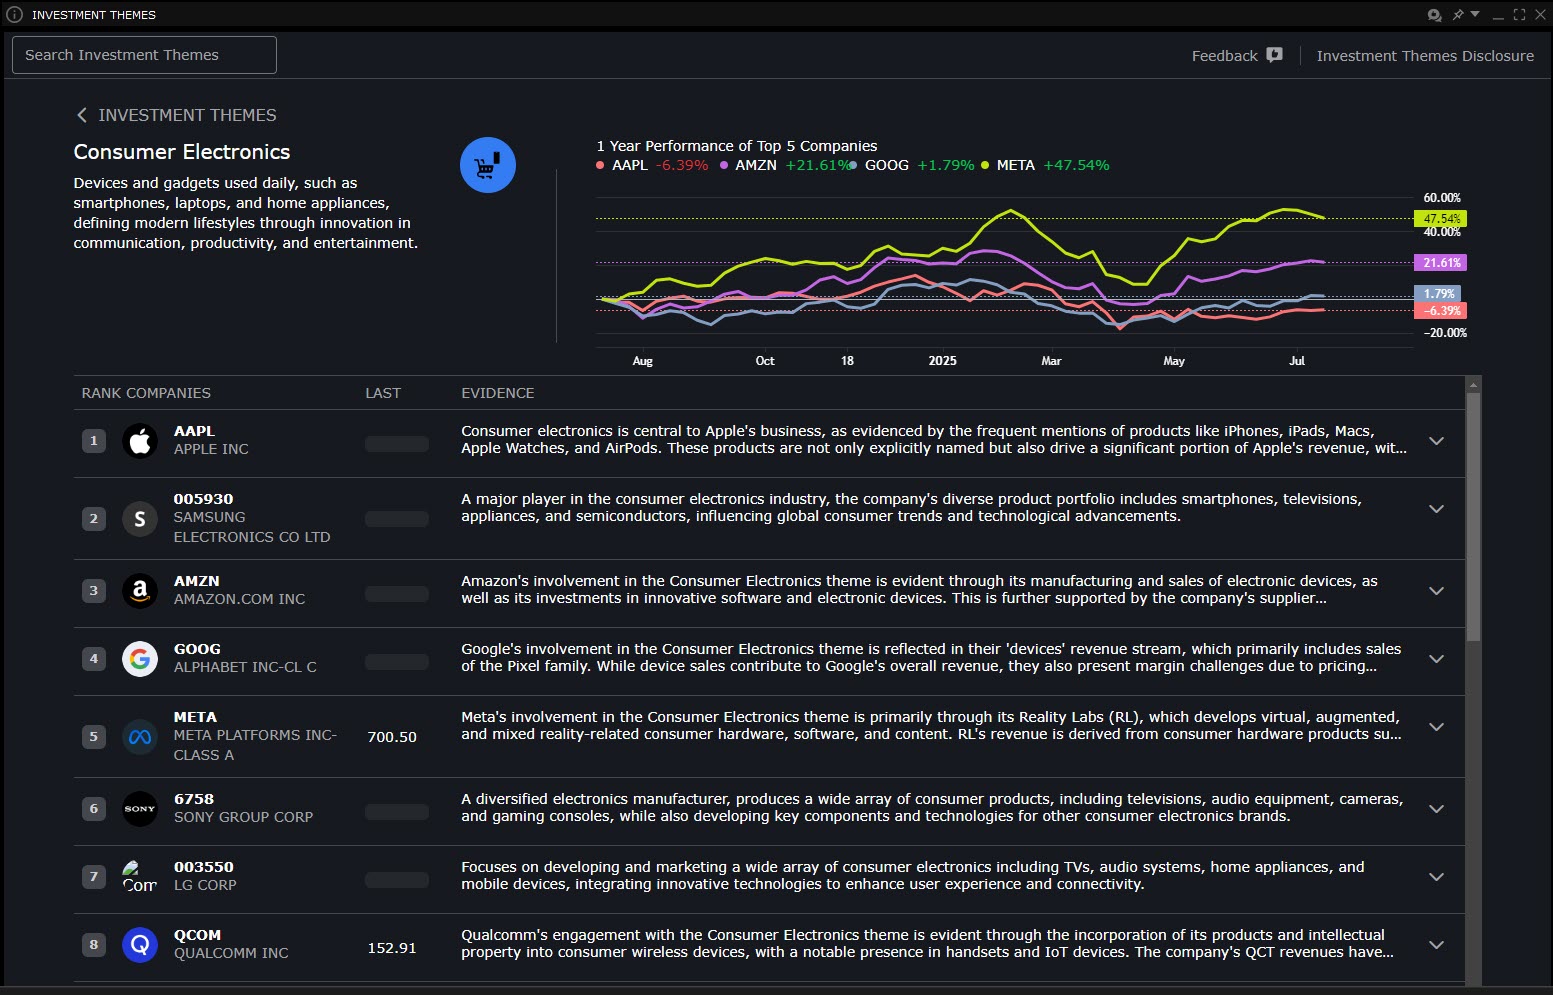
Task: Click the rank 7 badge for LG Corp
Action: click(x=94, y=876)
